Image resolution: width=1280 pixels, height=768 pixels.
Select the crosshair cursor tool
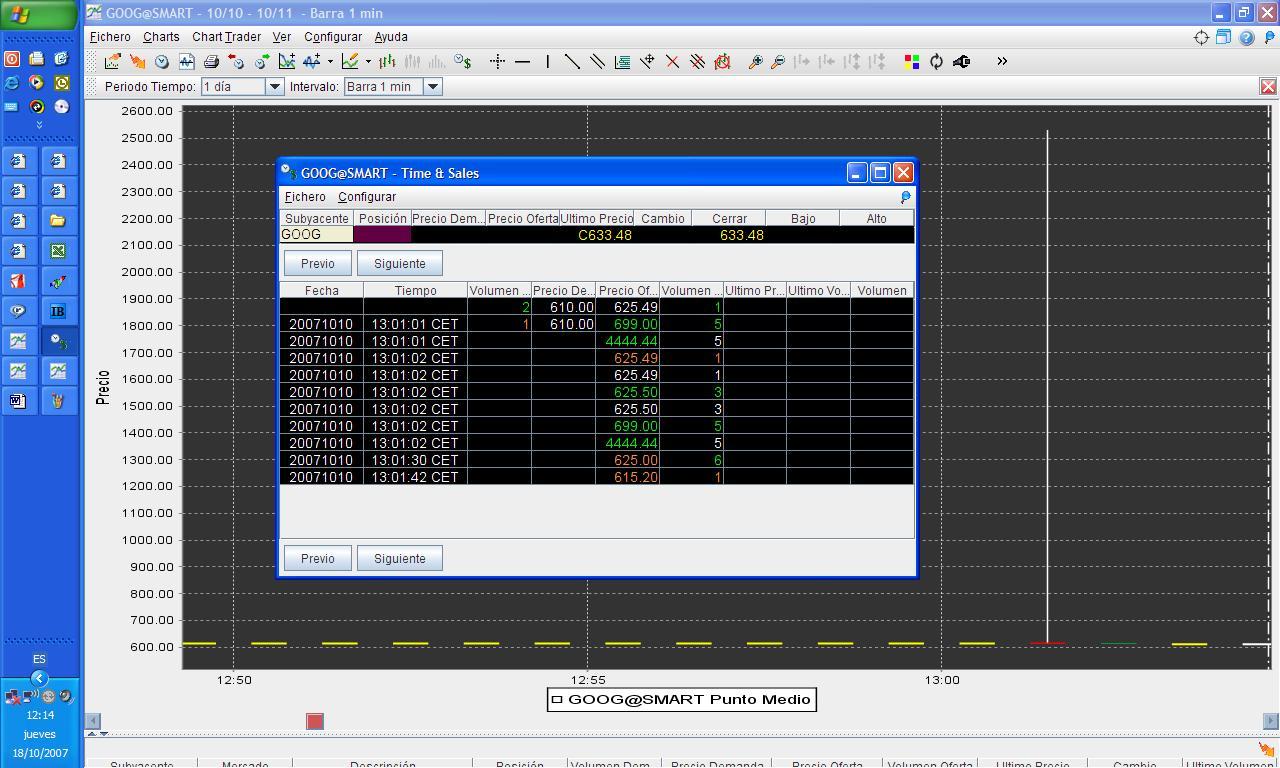tap(497, 62)
